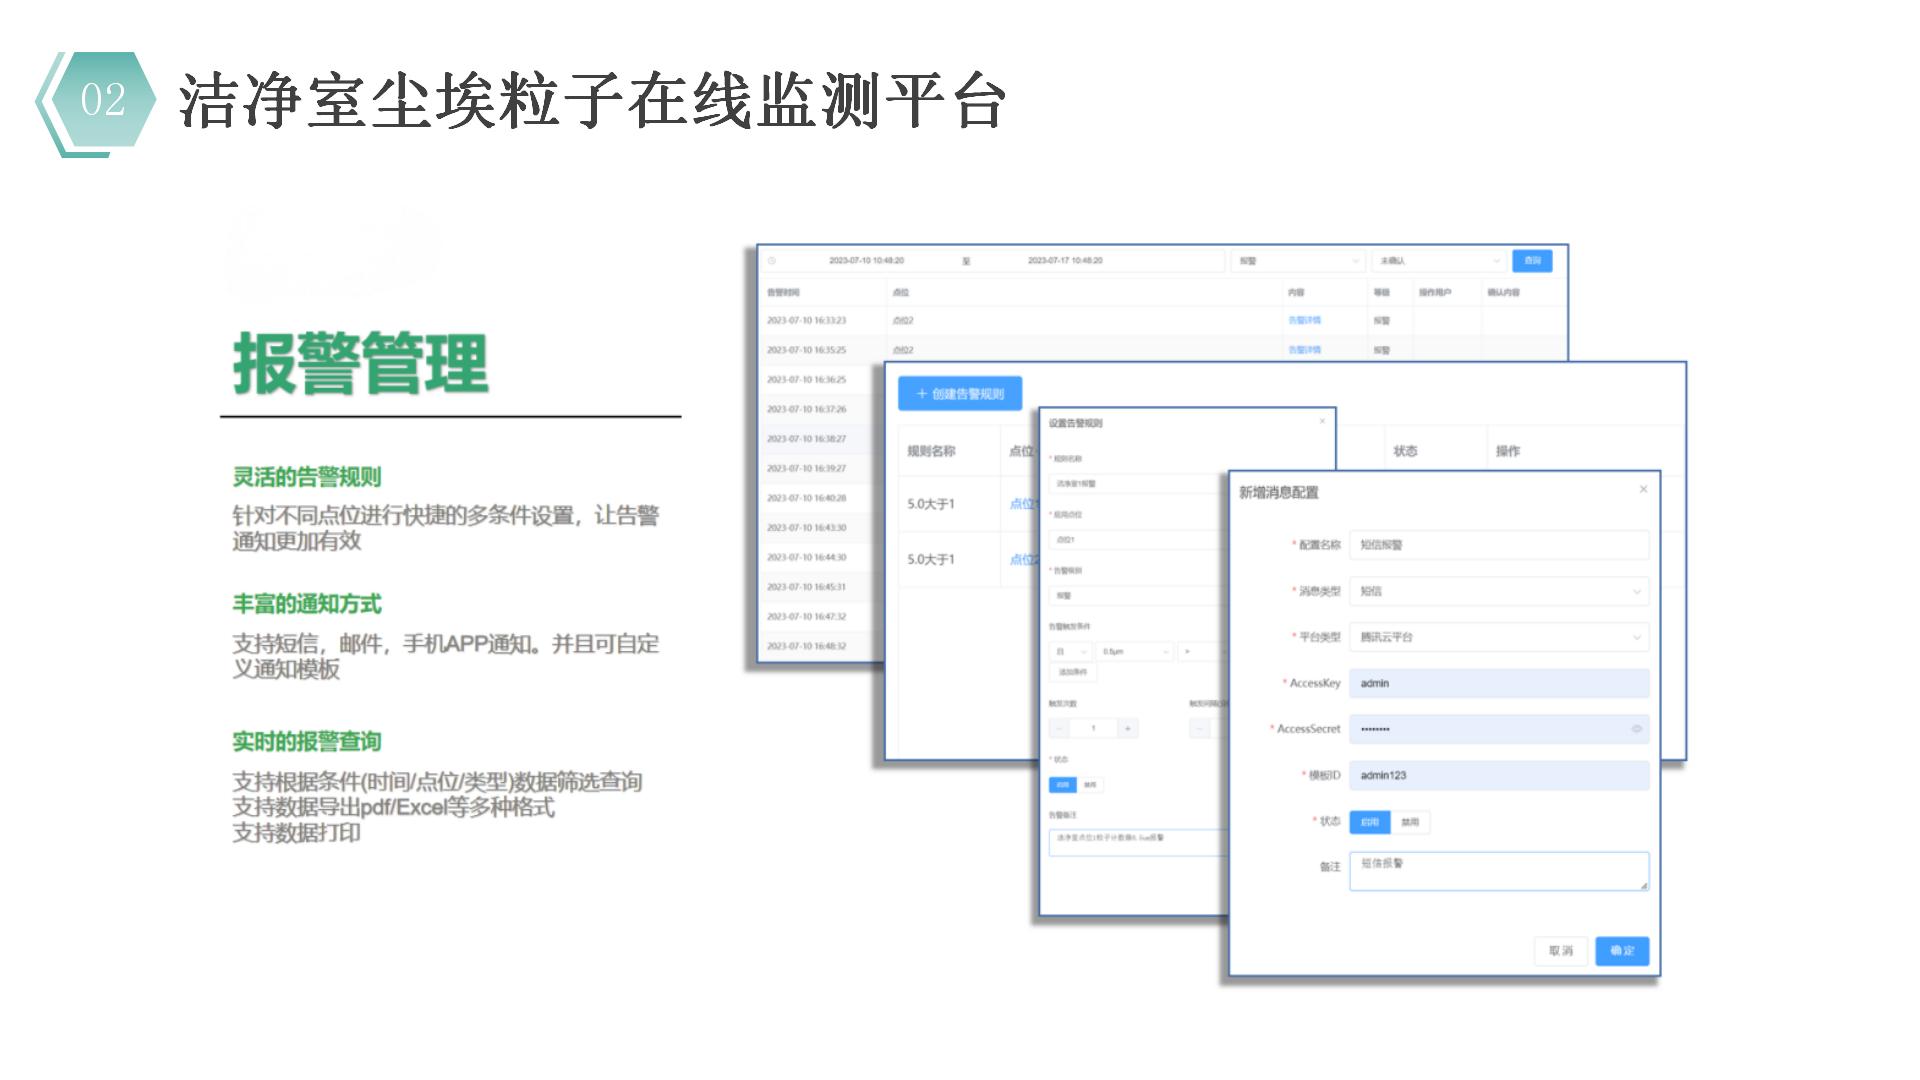Image resolution: width=1920 pixels, height=1080 pixels.
Task: Click the 02 hexagon badge
Action: pos(102,100)
